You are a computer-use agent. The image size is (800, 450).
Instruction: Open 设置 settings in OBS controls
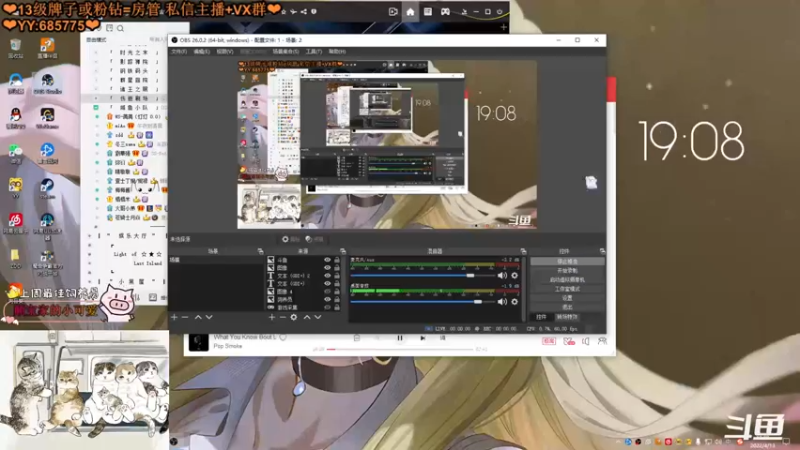(x=567, y=298)
